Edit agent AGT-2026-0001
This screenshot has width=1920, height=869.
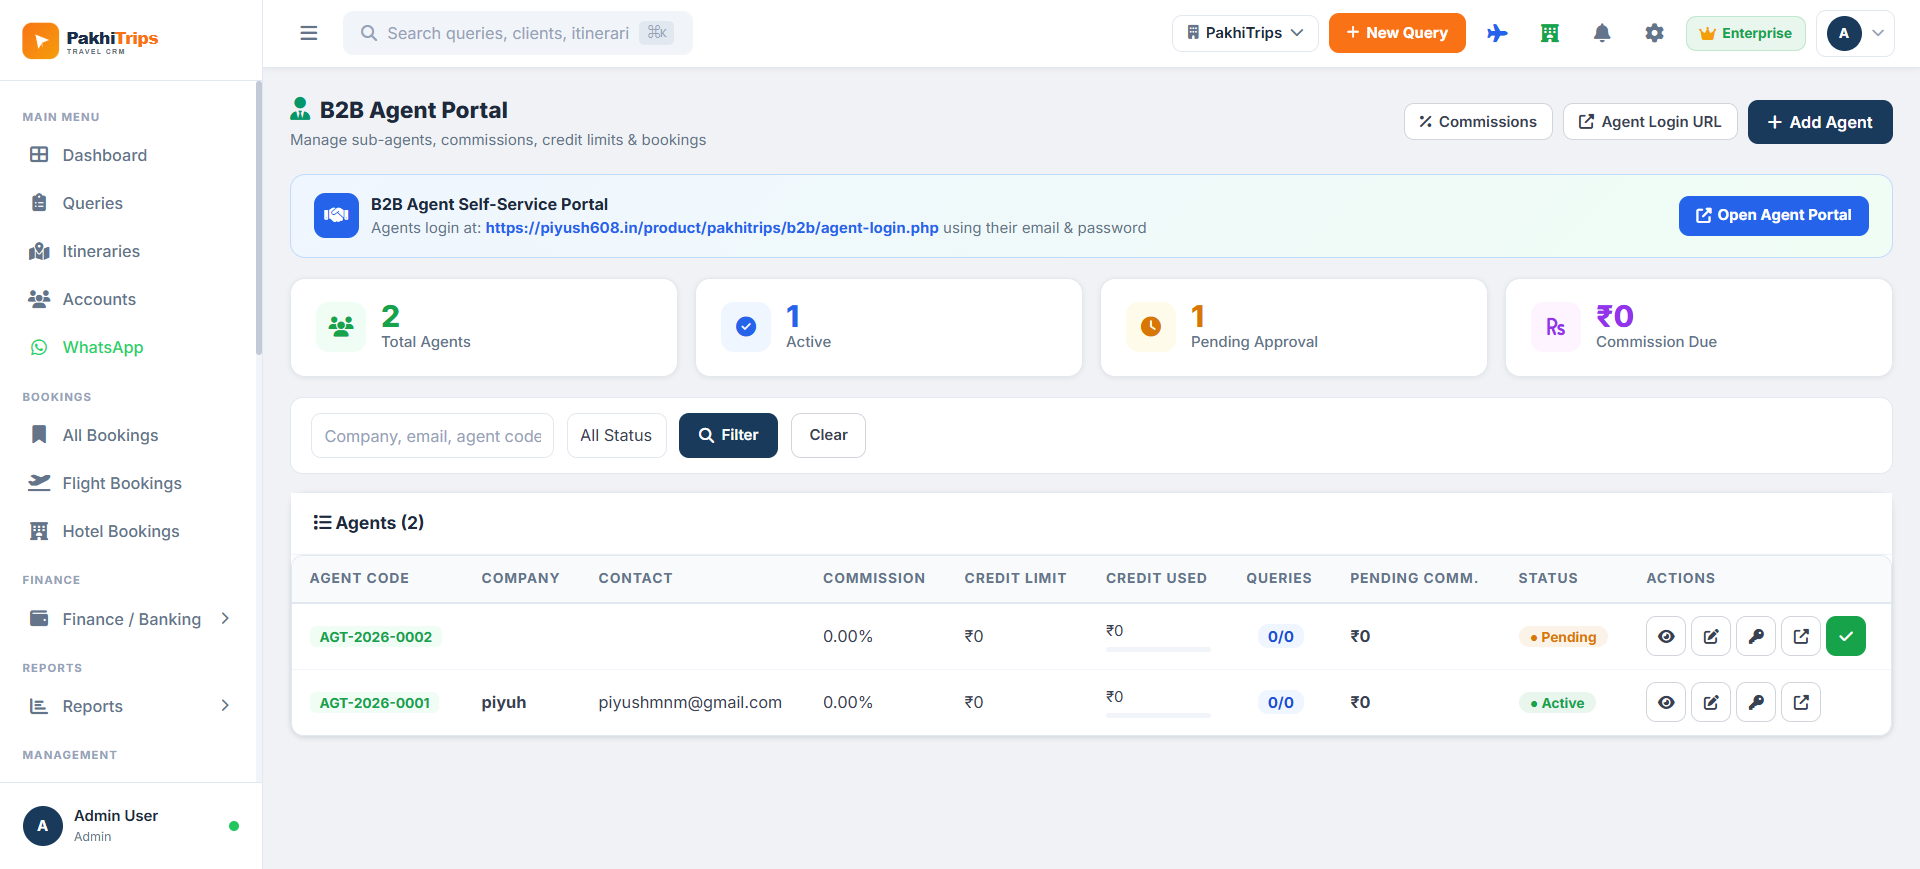coord(1711,702)
